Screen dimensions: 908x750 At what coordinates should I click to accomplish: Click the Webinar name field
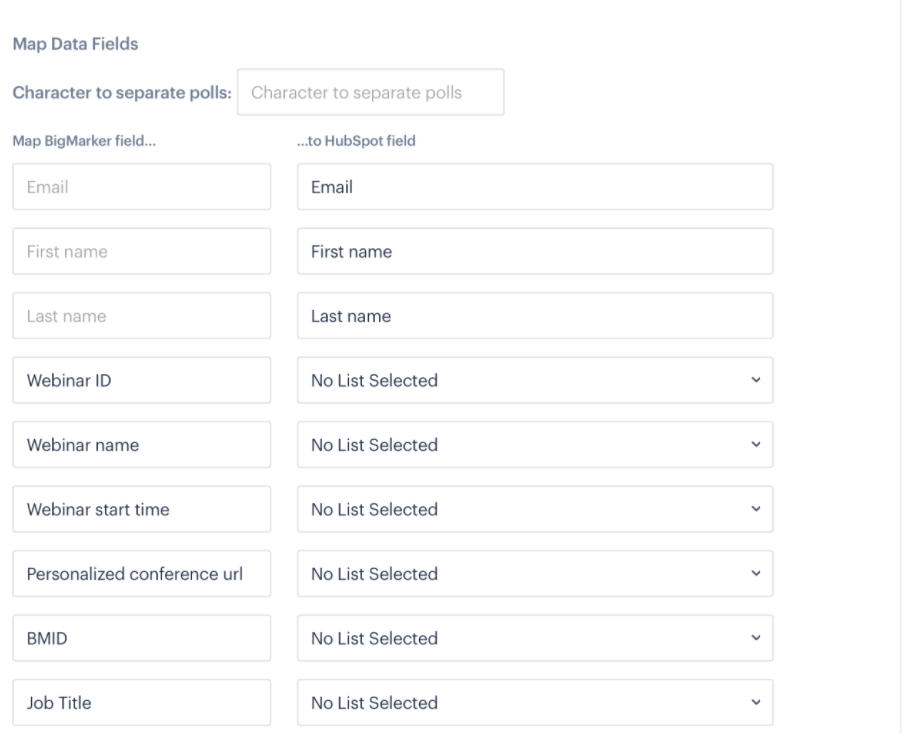coord(141,445)
